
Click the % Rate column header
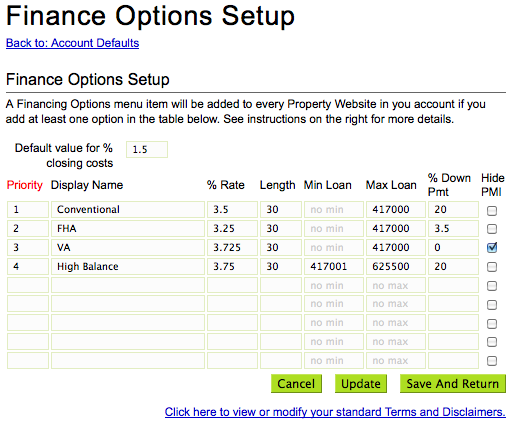[x=226, y=185]
